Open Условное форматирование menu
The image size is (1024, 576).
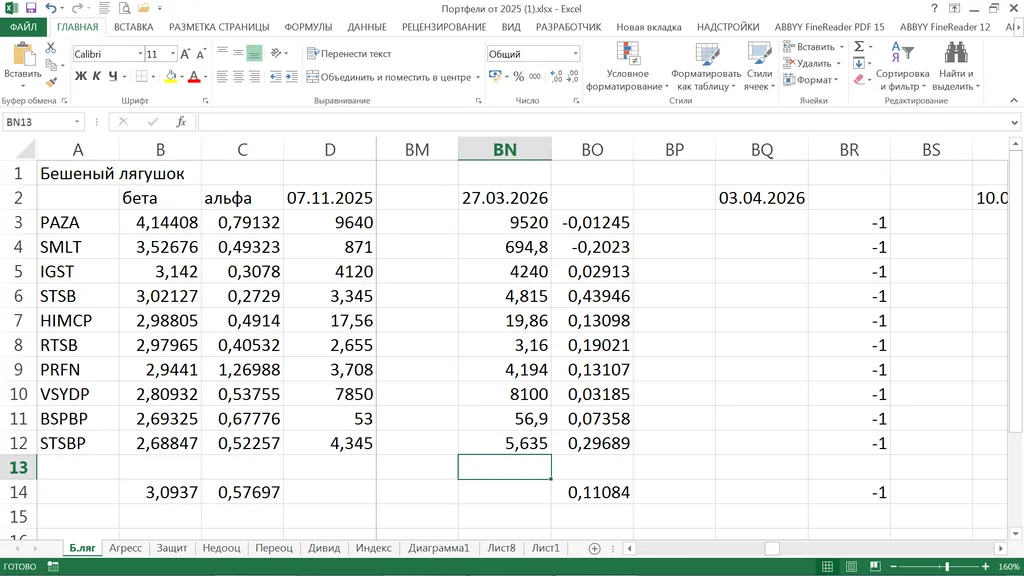pyautogui.click(x=627, y=67)
